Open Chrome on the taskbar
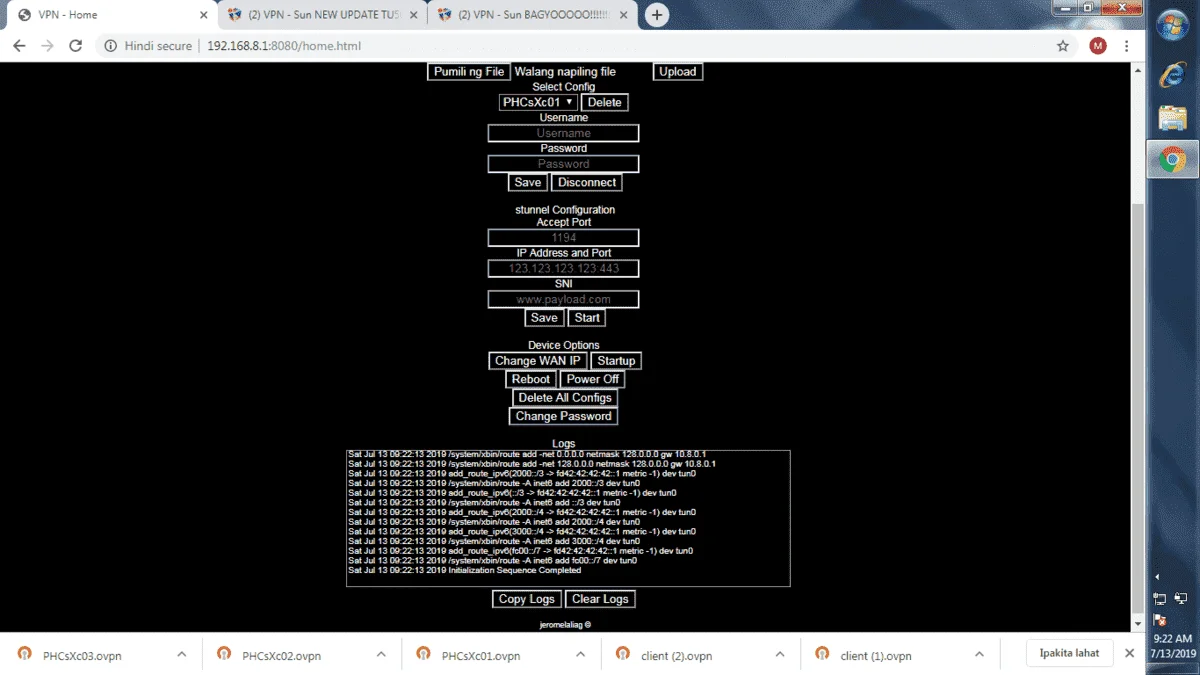Viewport: 1200px width, 675px height. (x=1172, y=160)
